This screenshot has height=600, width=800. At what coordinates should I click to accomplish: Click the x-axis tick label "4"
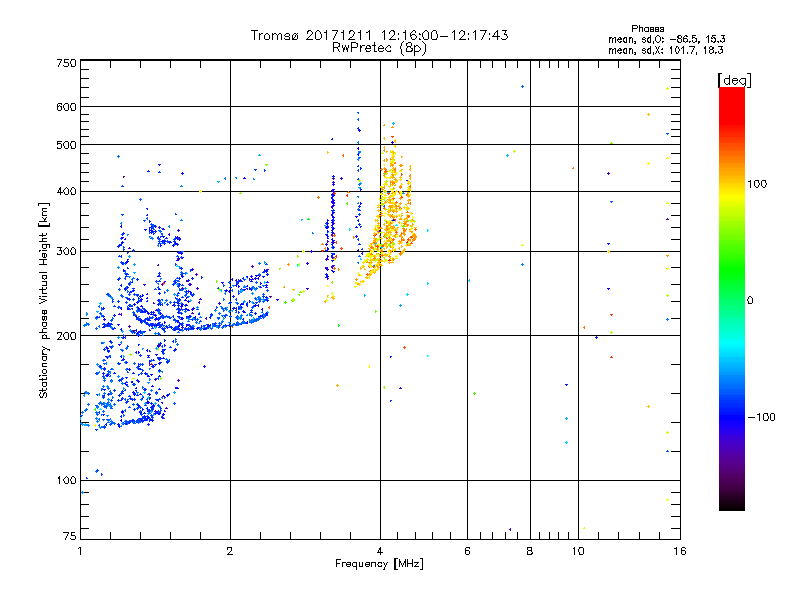click(380, 551)
